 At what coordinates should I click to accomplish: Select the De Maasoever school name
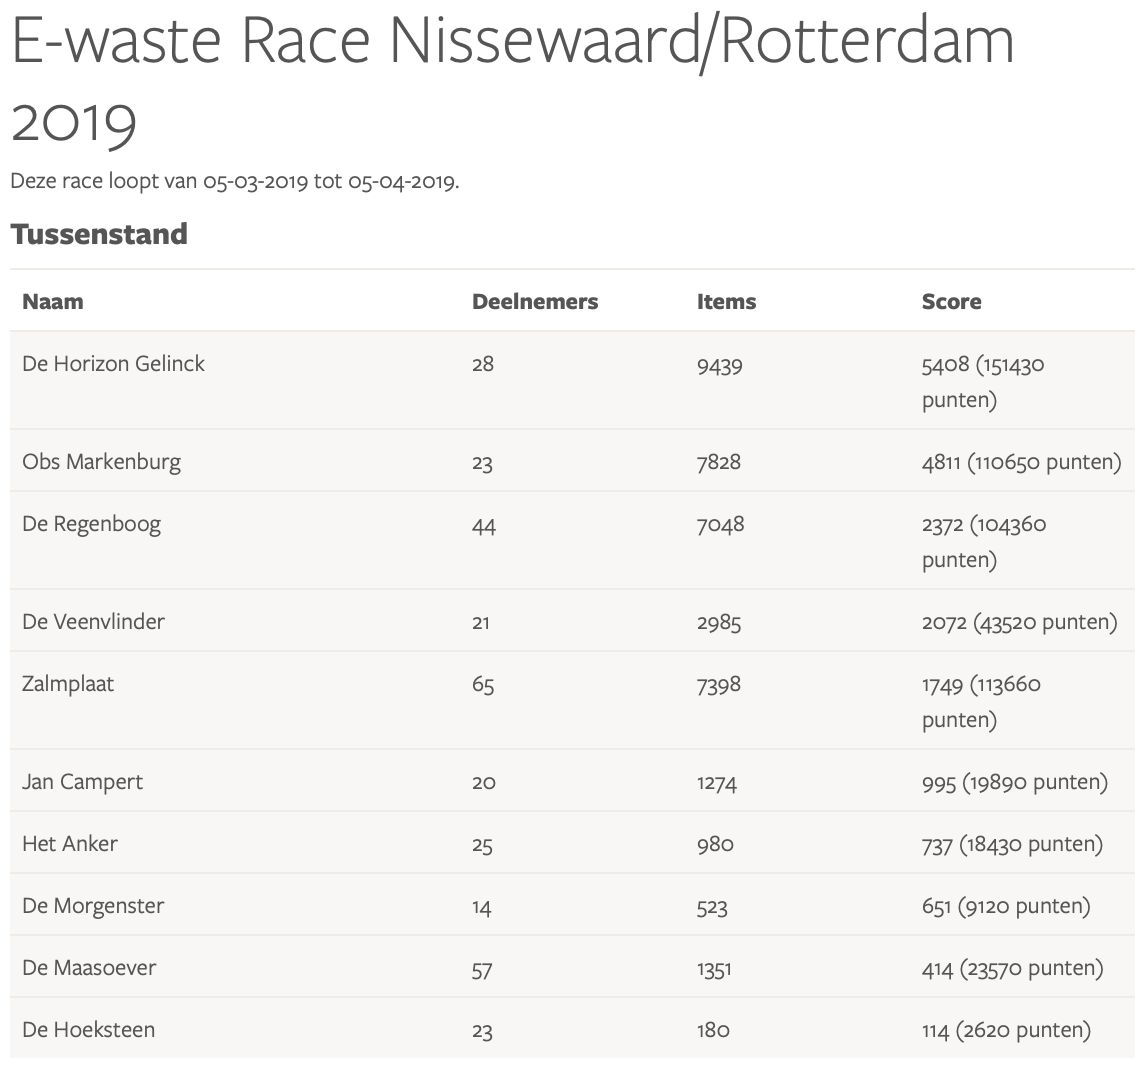tap(89, 967)
